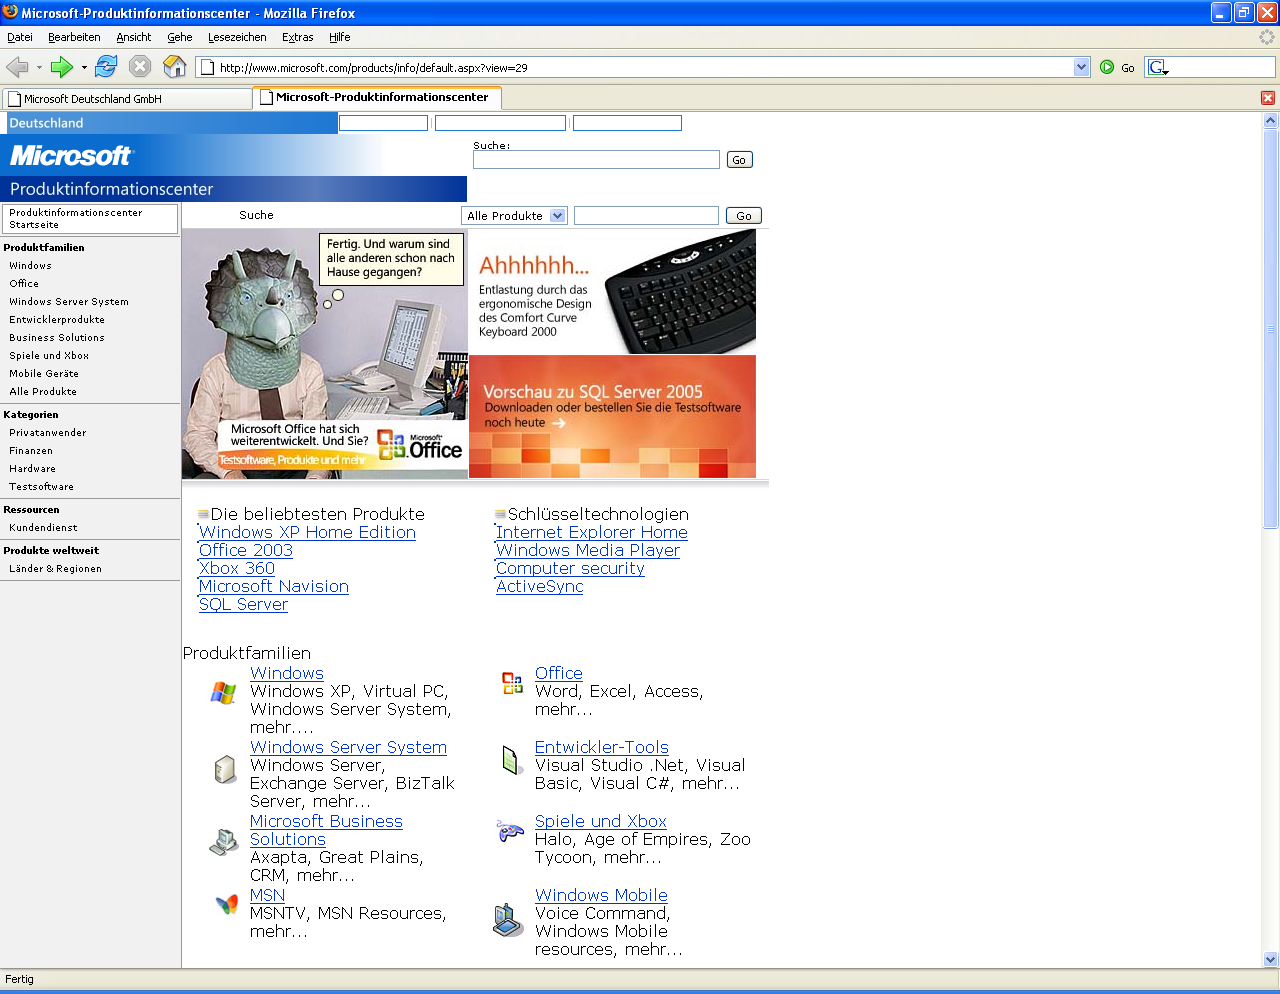Image resolution: width=1280 pixels, height=994 pixels.
Task: Click the Windows flag icon in Produktfamilien
Action: pos(224,692)
